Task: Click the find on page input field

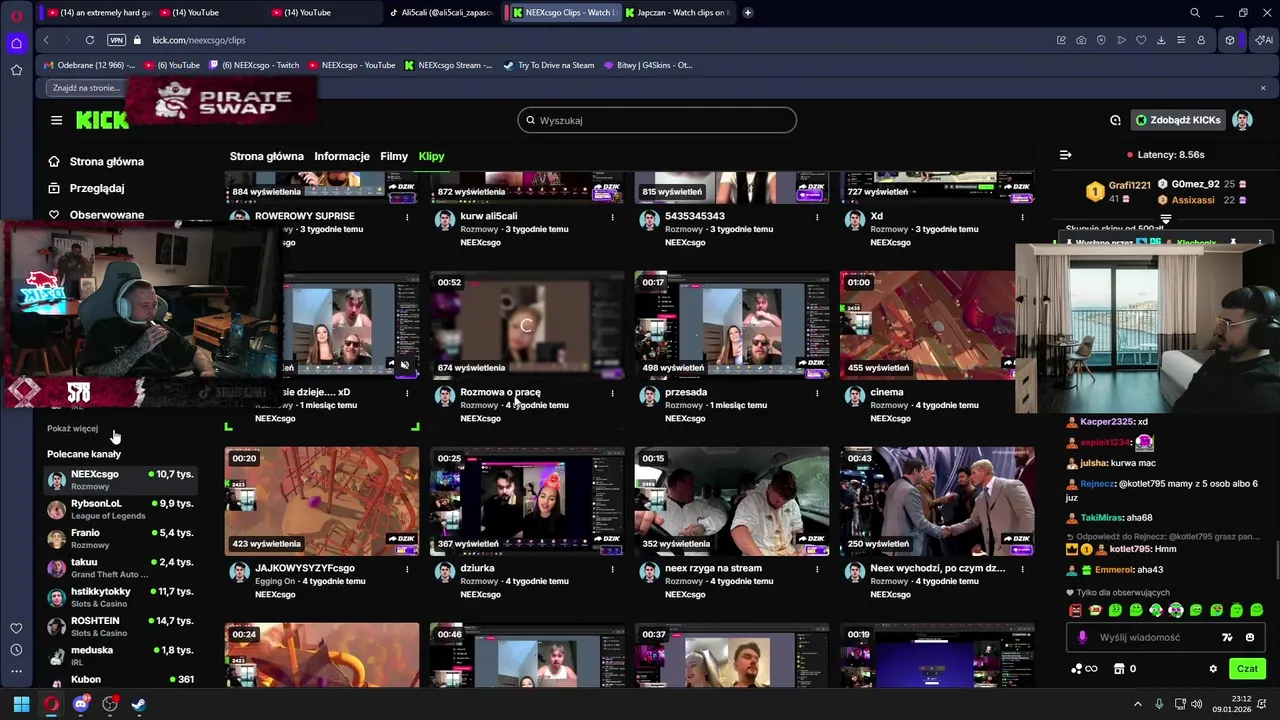Action: tap(86, 88)
